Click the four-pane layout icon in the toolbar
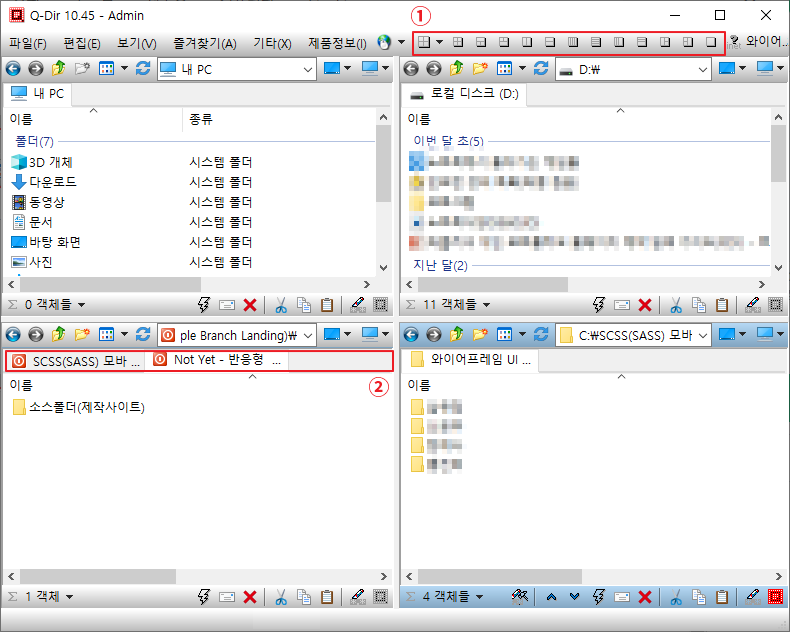Viewport: 790px width, 632px height. tap(424, 42)
